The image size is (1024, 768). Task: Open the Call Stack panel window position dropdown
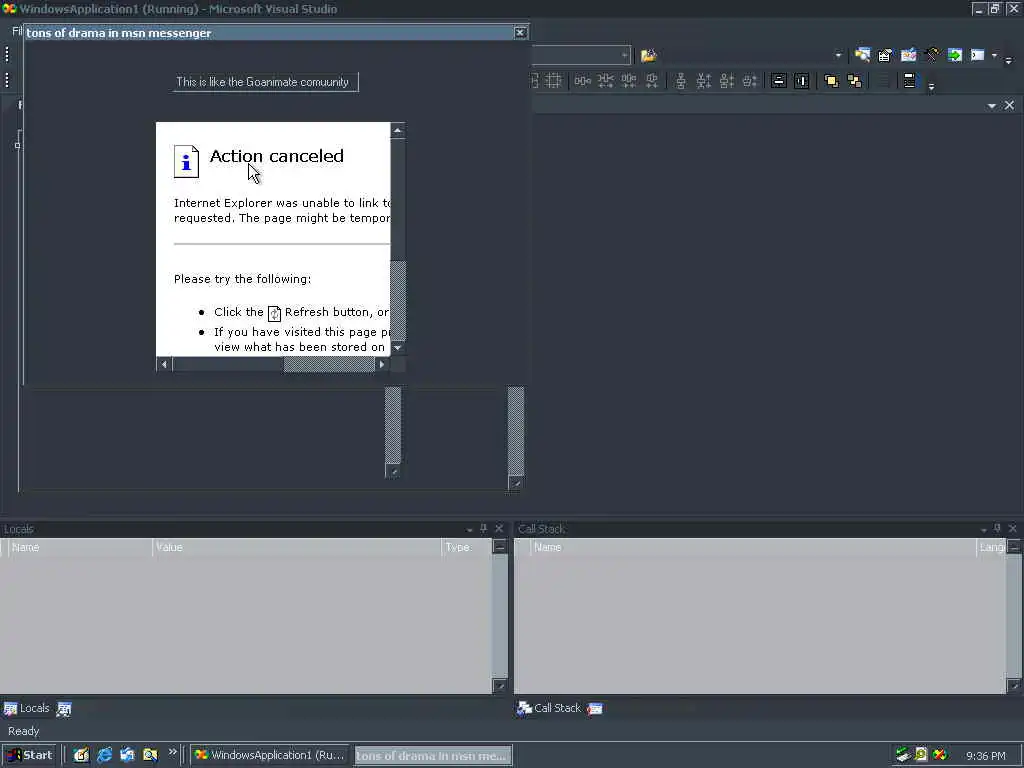(984, 530)
